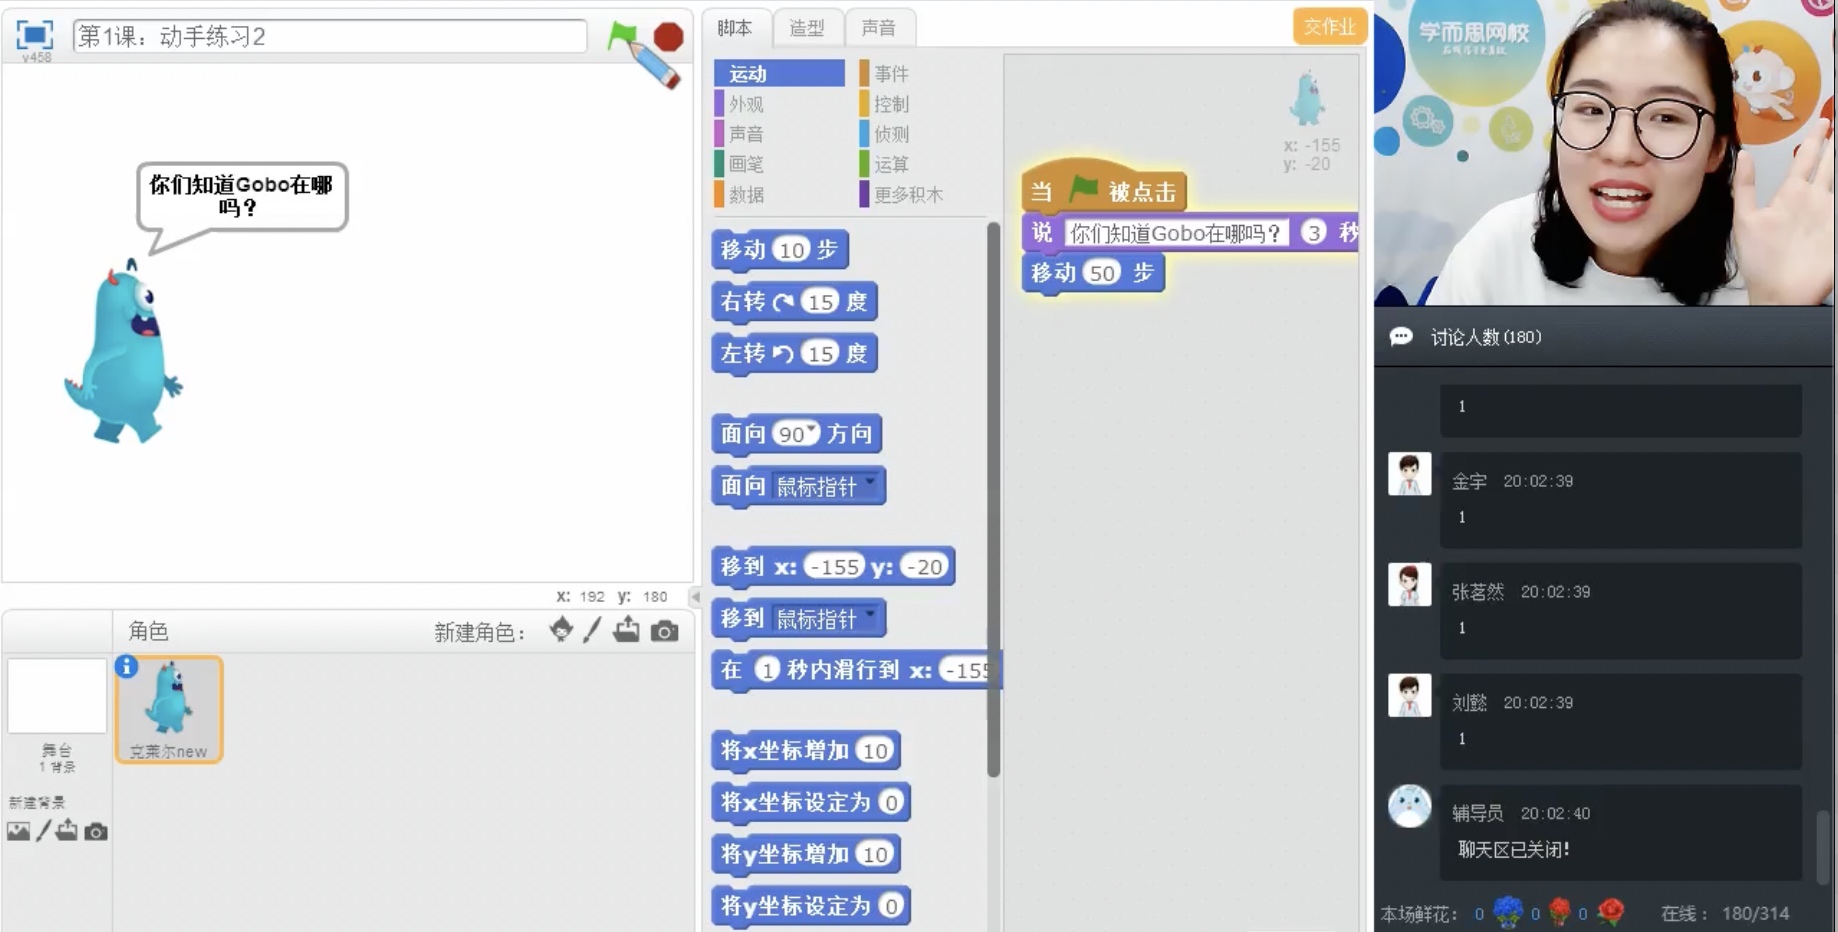Switch to the 脚本 tab
The height and width of the screenshot is (932, 1838).
click(735, 28)
